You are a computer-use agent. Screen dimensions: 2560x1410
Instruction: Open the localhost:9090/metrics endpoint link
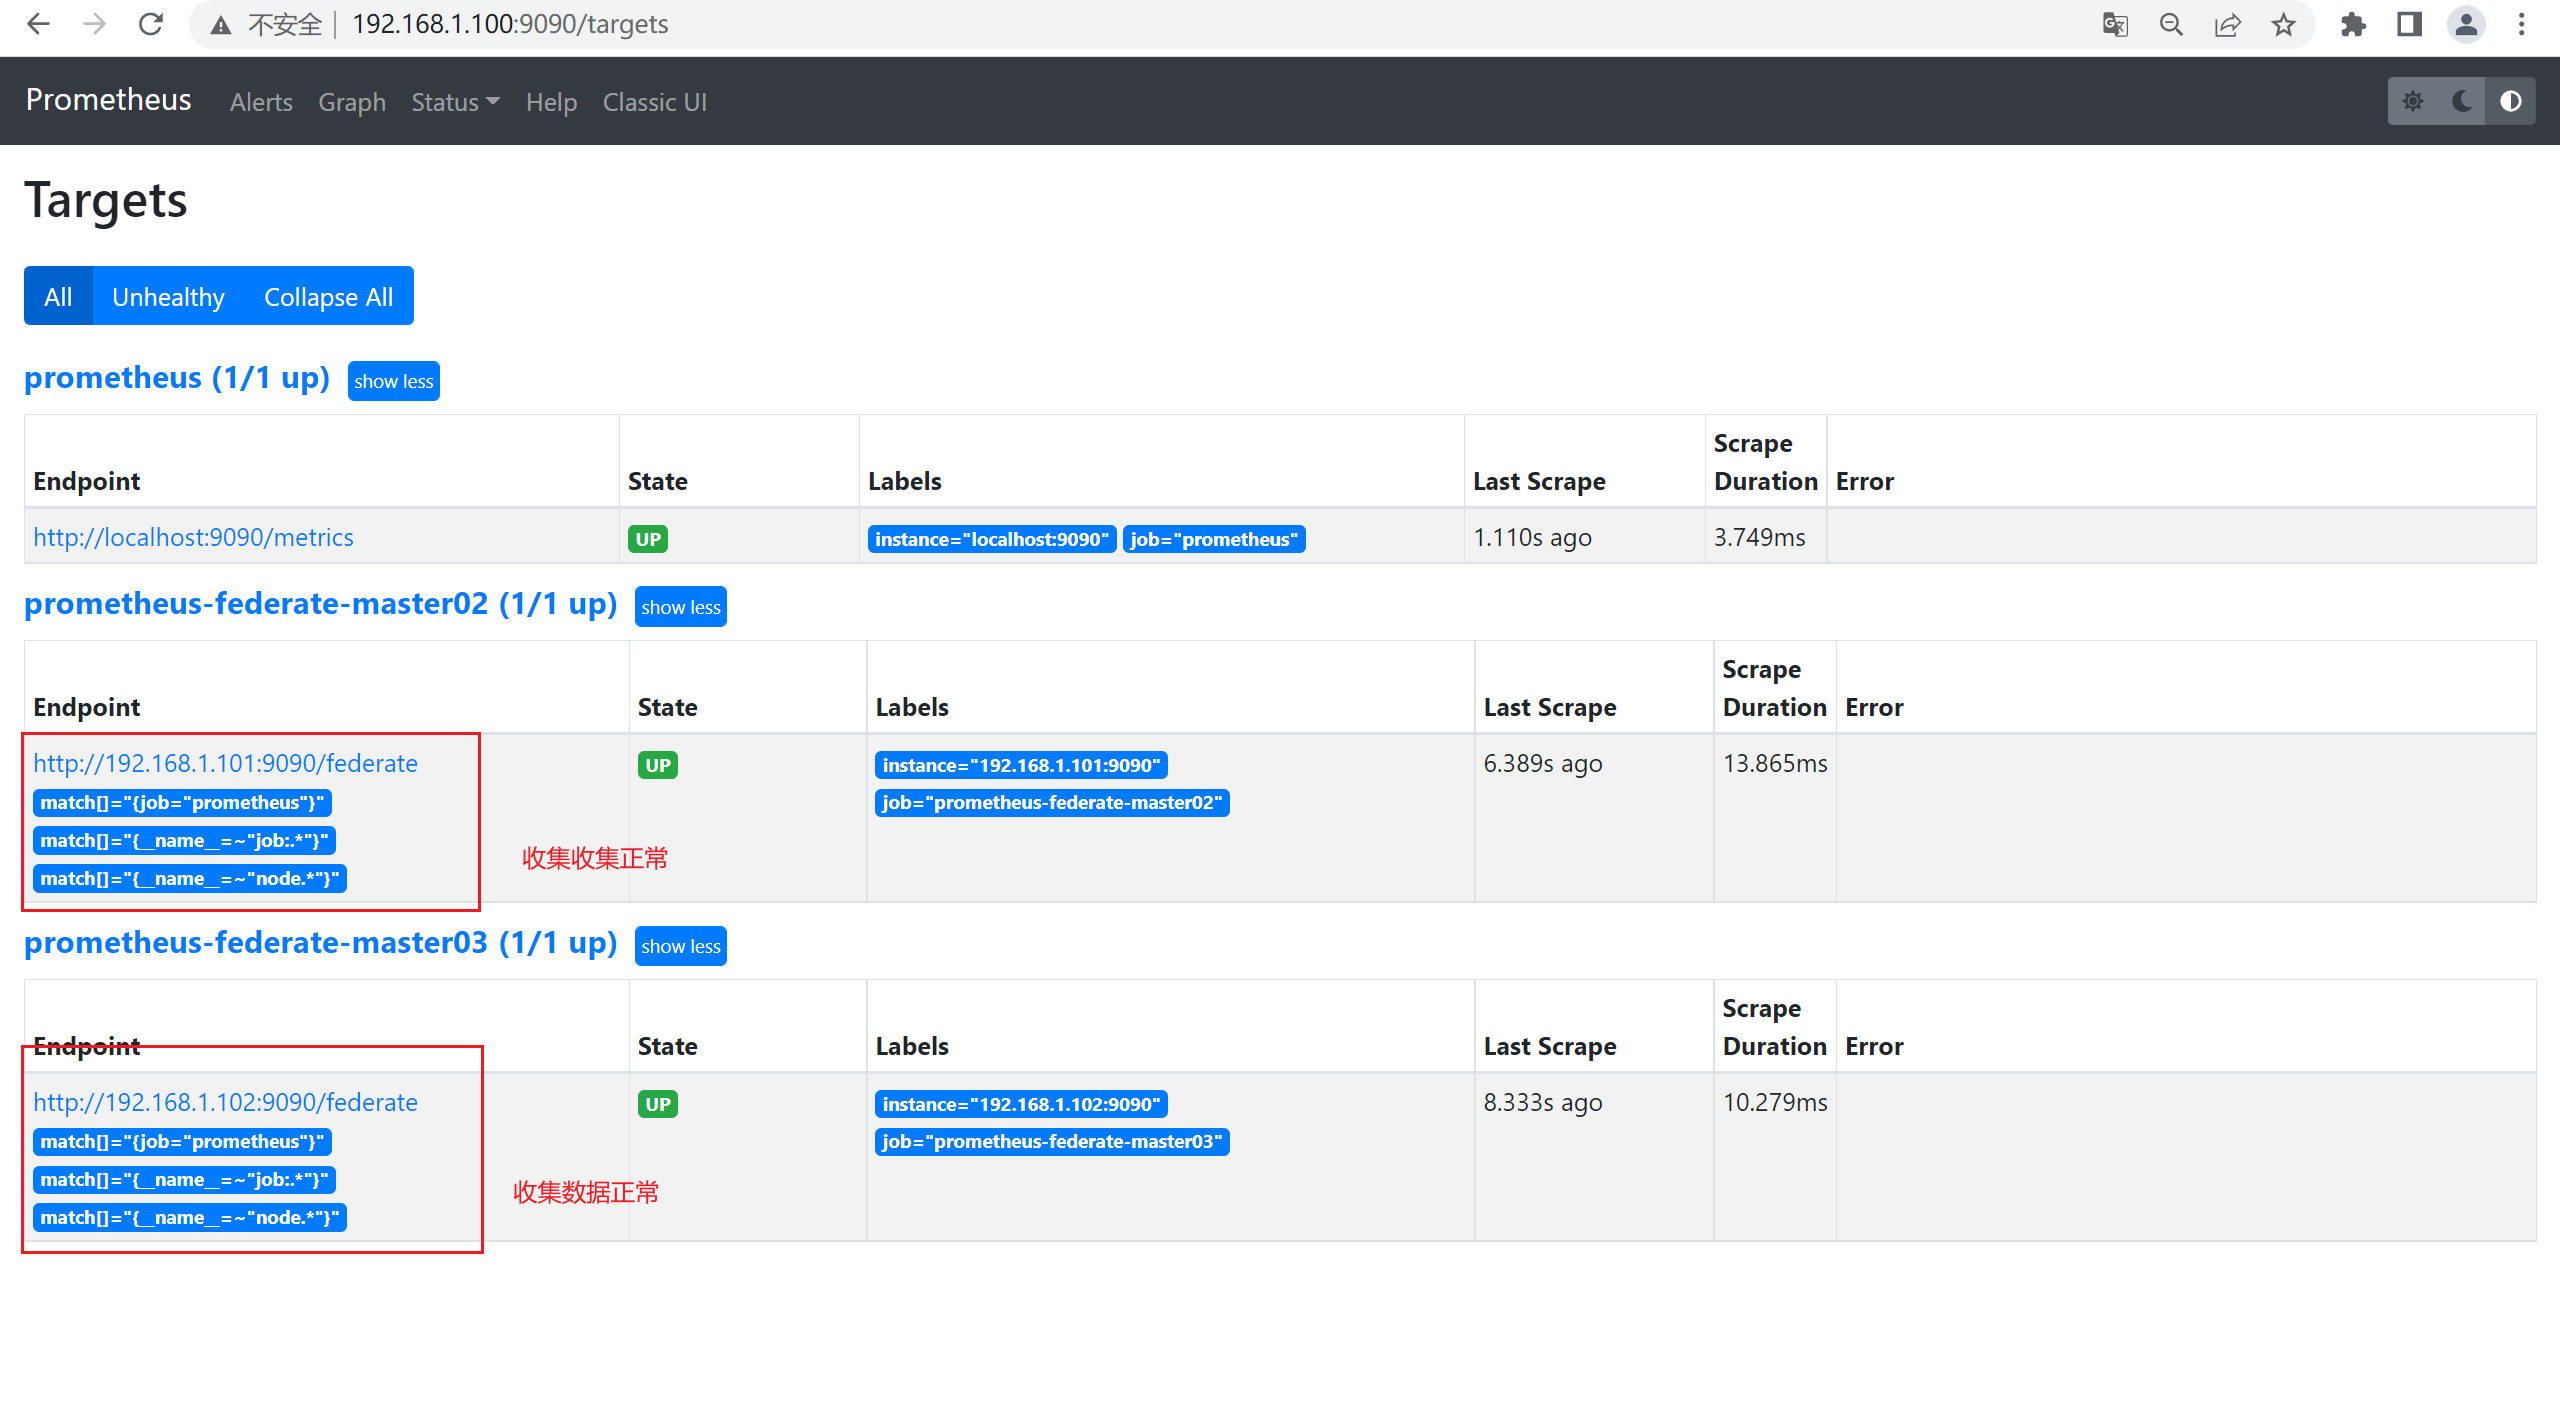193,537
